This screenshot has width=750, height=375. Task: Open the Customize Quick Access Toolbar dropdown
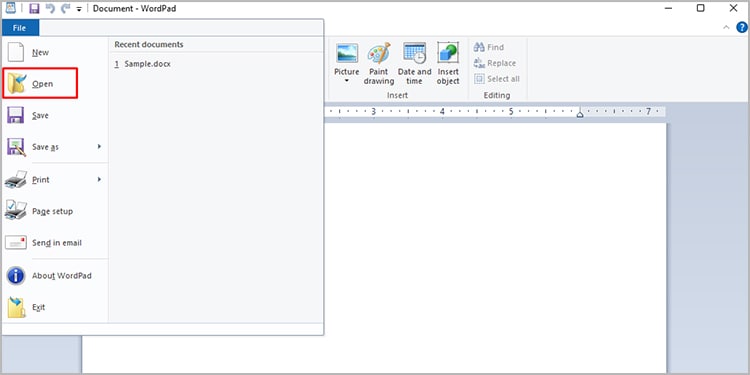[x=79, y=9]
